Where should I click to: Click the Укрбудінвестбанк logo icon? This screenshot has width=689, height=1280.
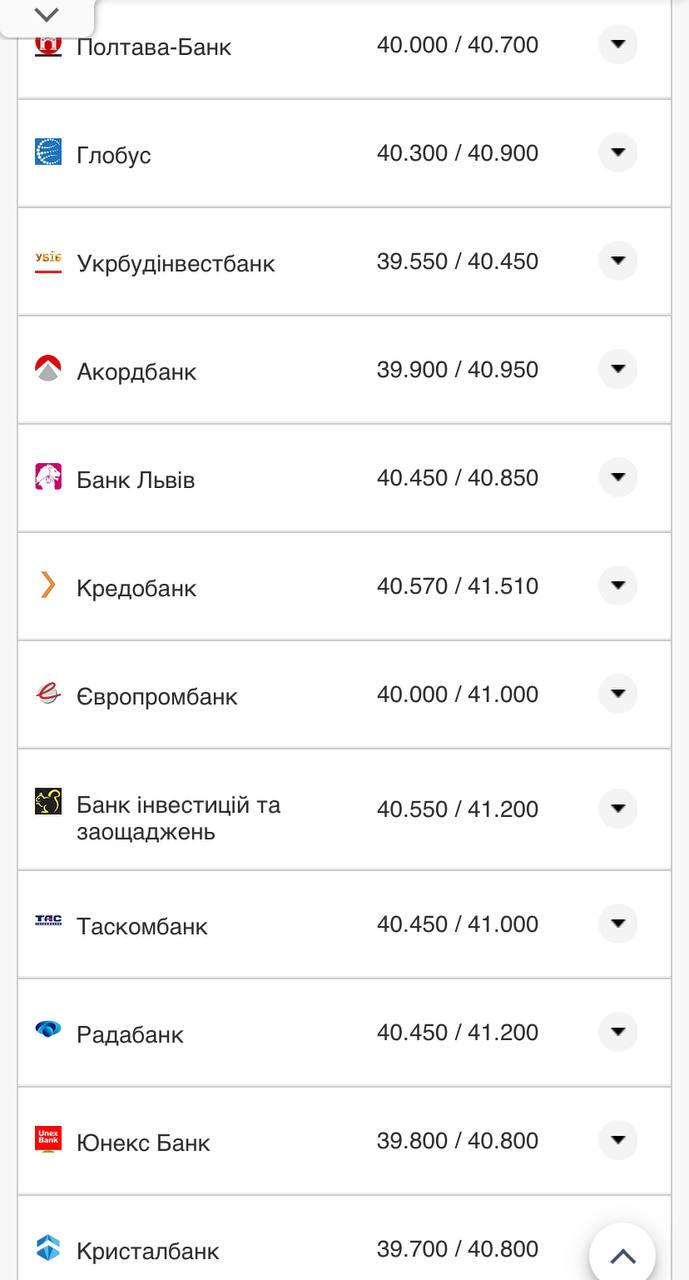tap(48, 262)
